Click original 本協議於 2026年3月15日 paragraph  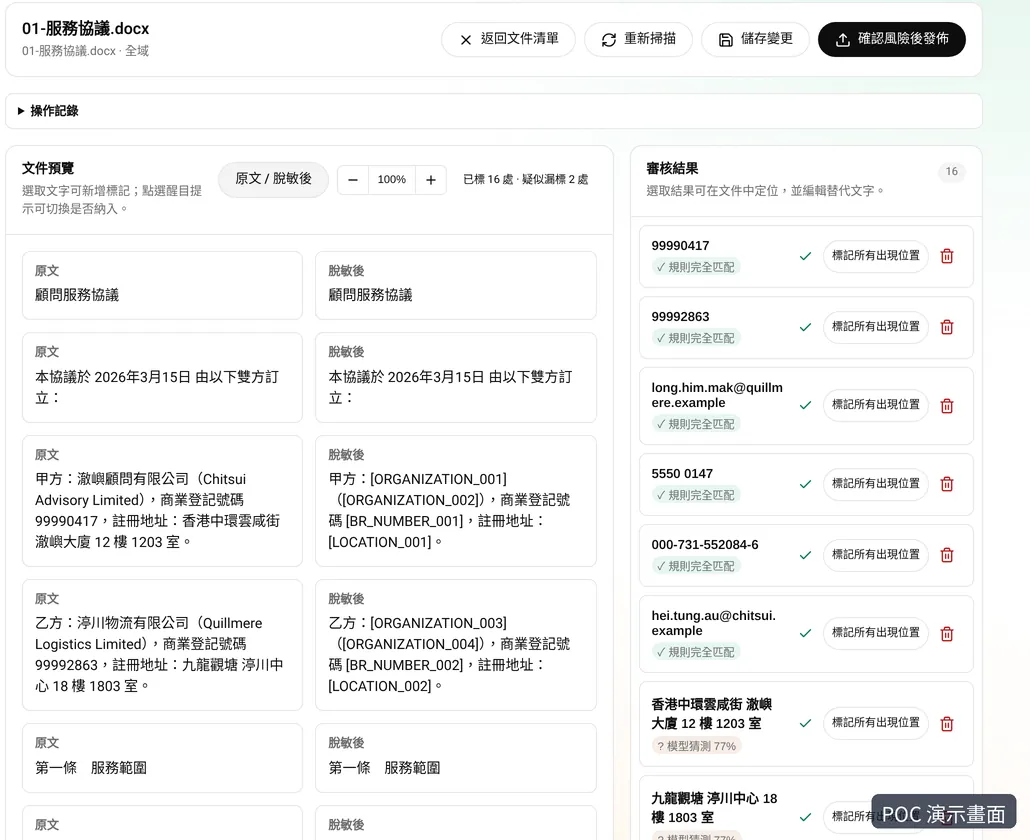pos(162,377)
